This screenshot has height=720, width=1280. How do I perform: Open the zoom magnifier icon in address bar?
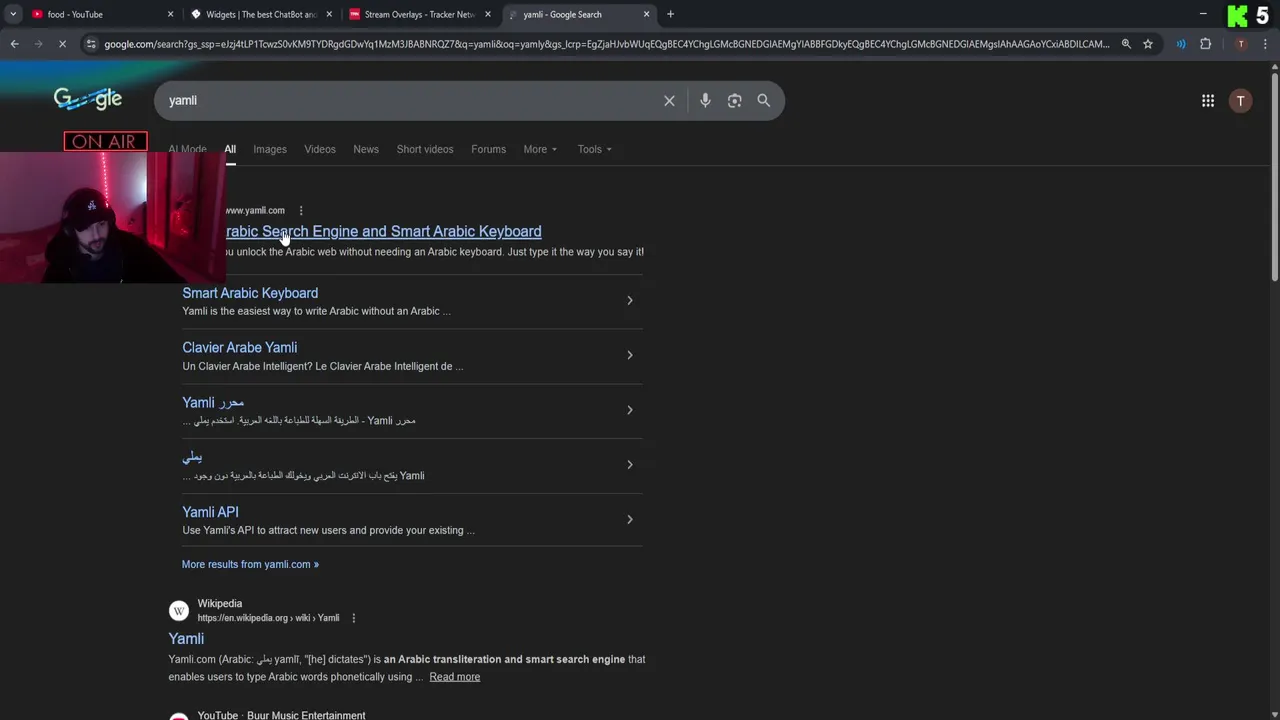[1126, 44]
